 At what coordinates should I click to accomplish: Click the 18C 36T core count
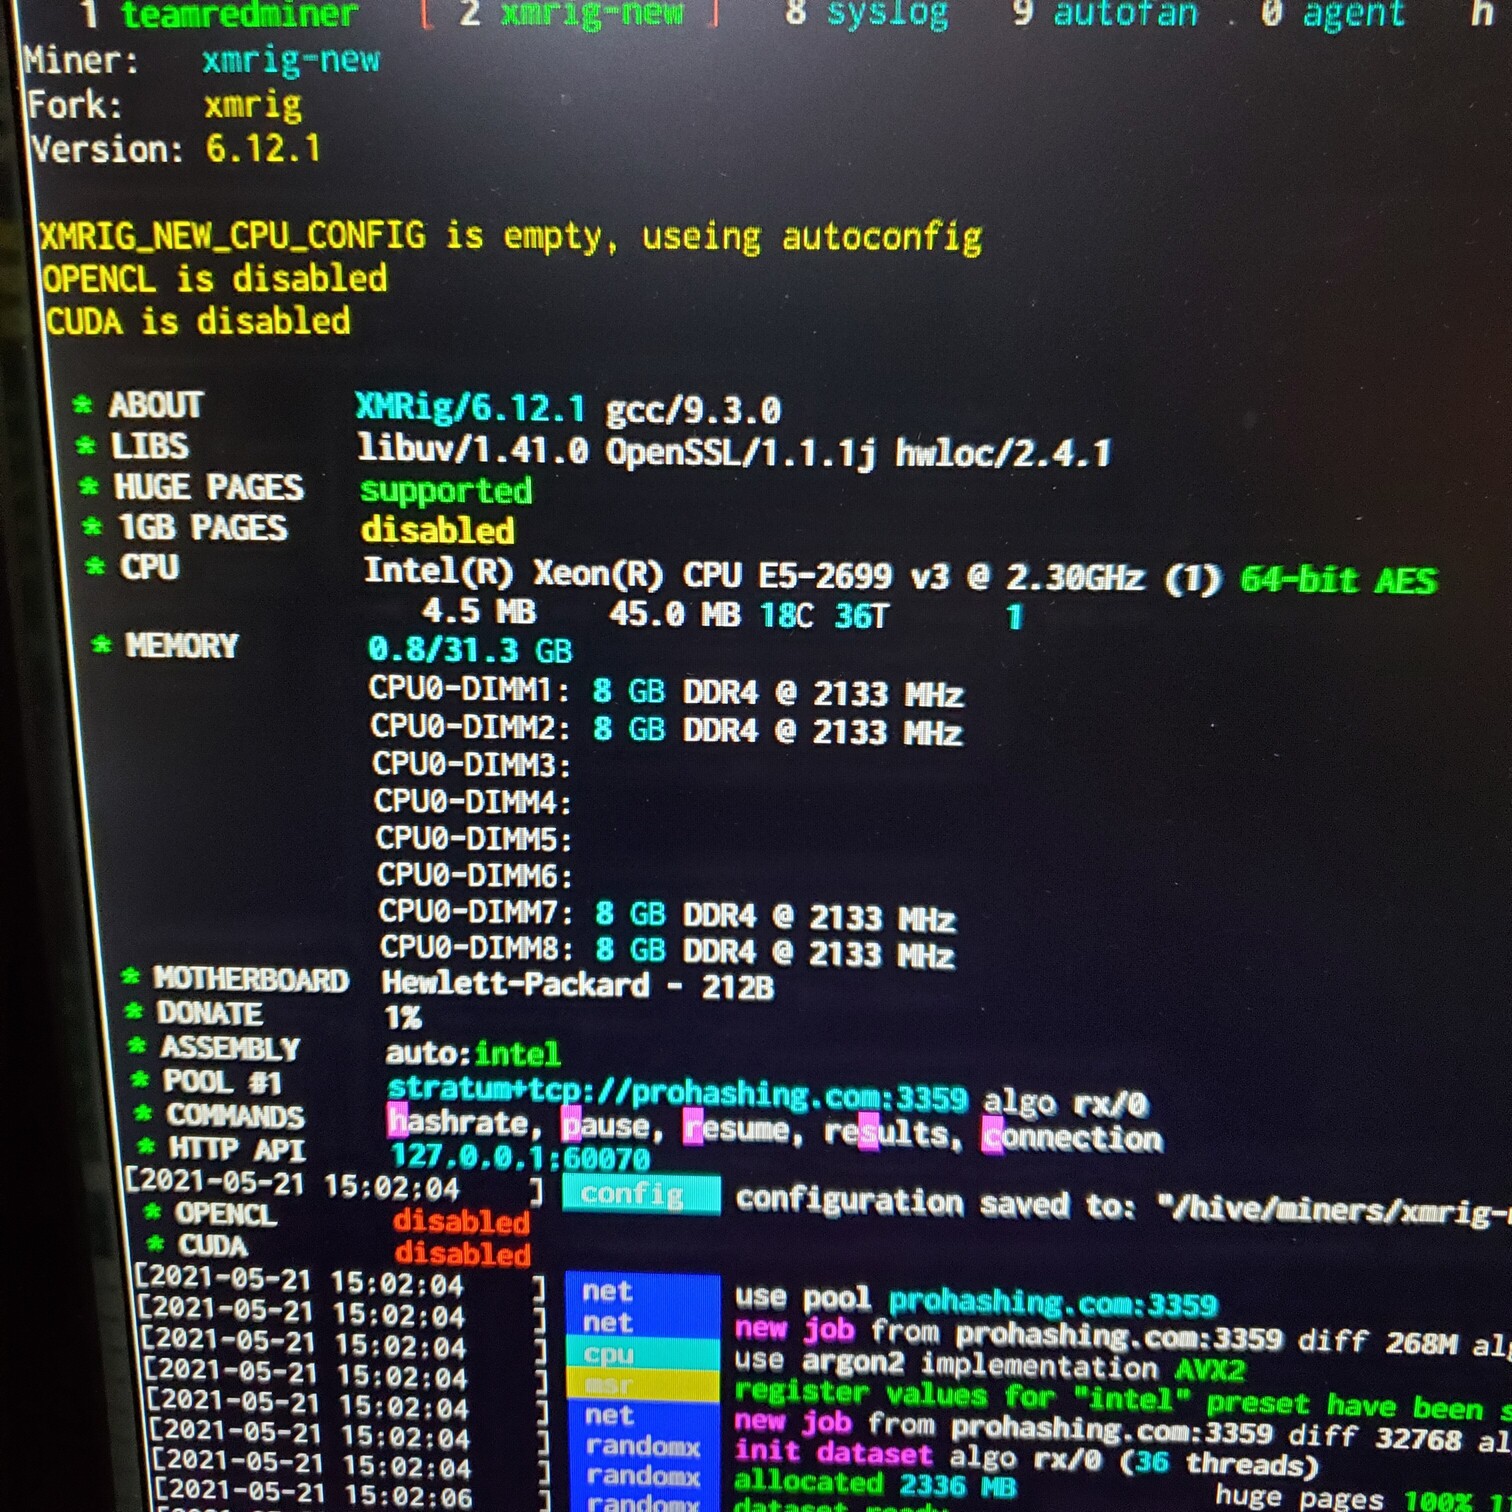click(x=825, y=615)
